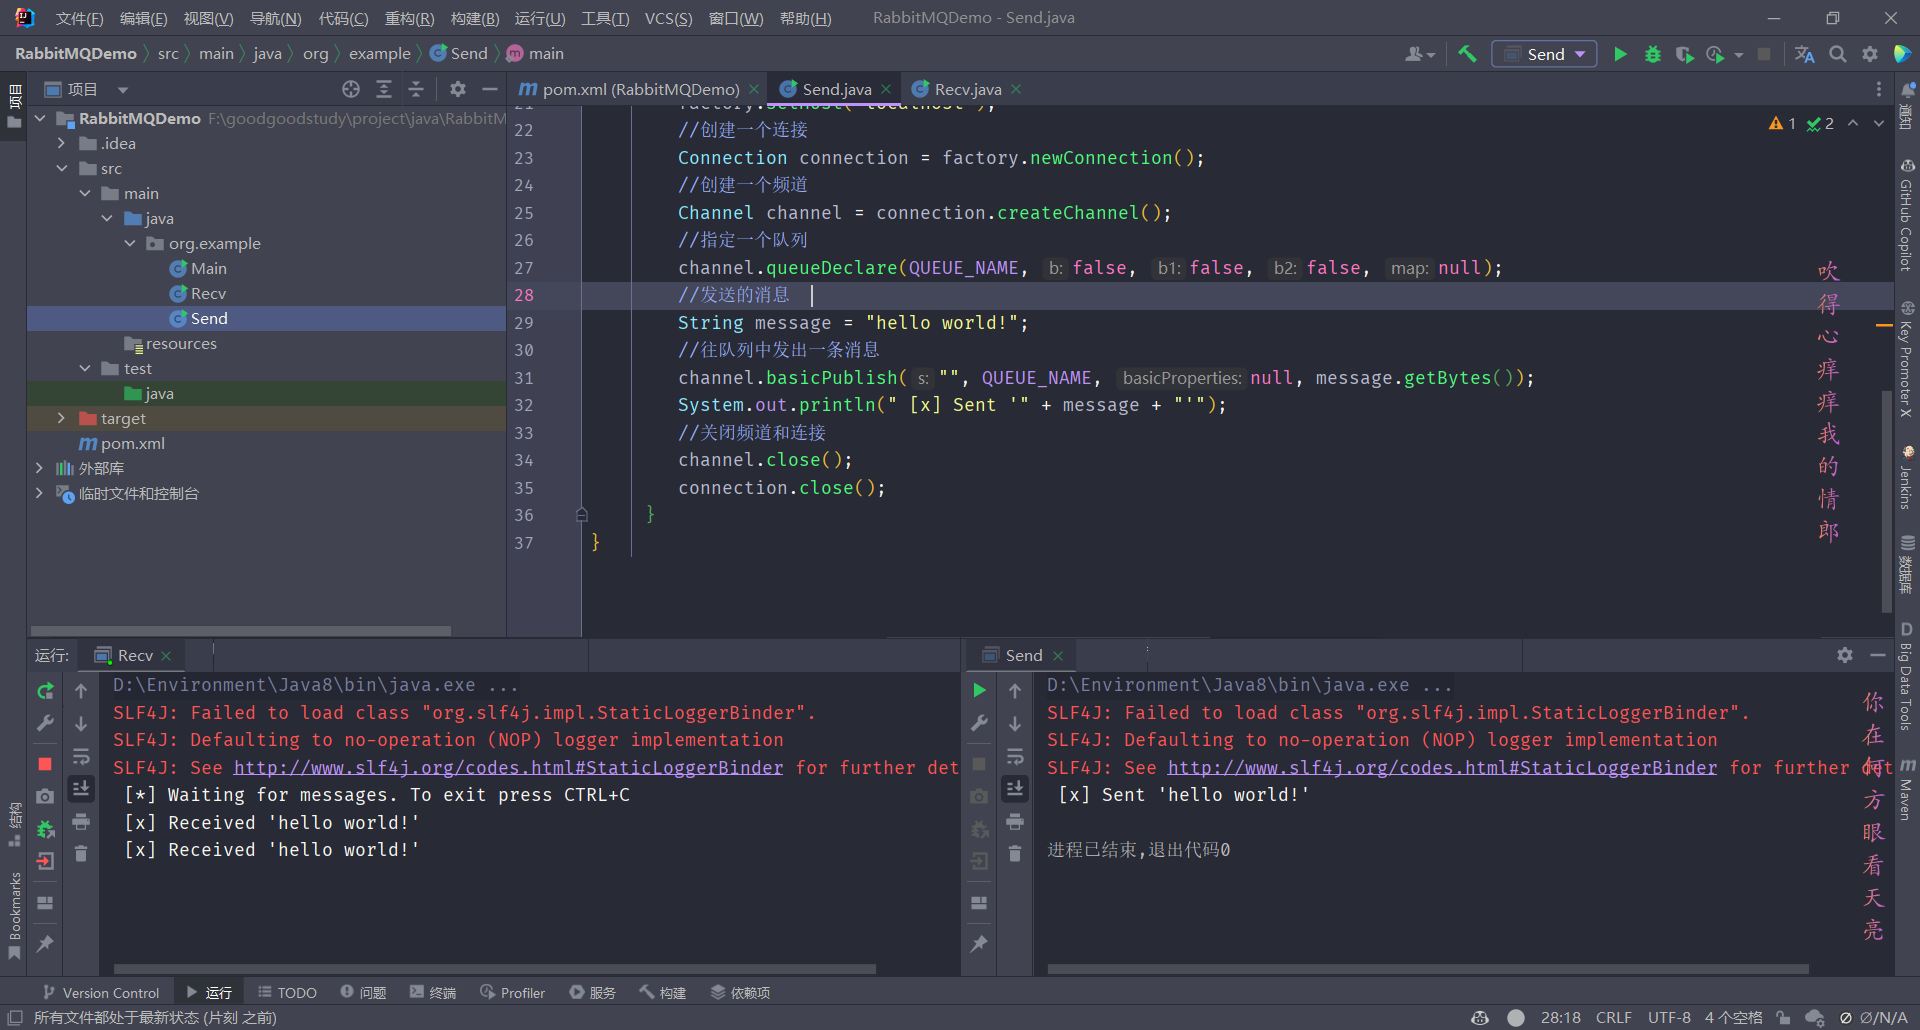The height and width of the screenshot is (1030, 1920).
Task: Open Project panel options gear
Action: pos(458,89)
